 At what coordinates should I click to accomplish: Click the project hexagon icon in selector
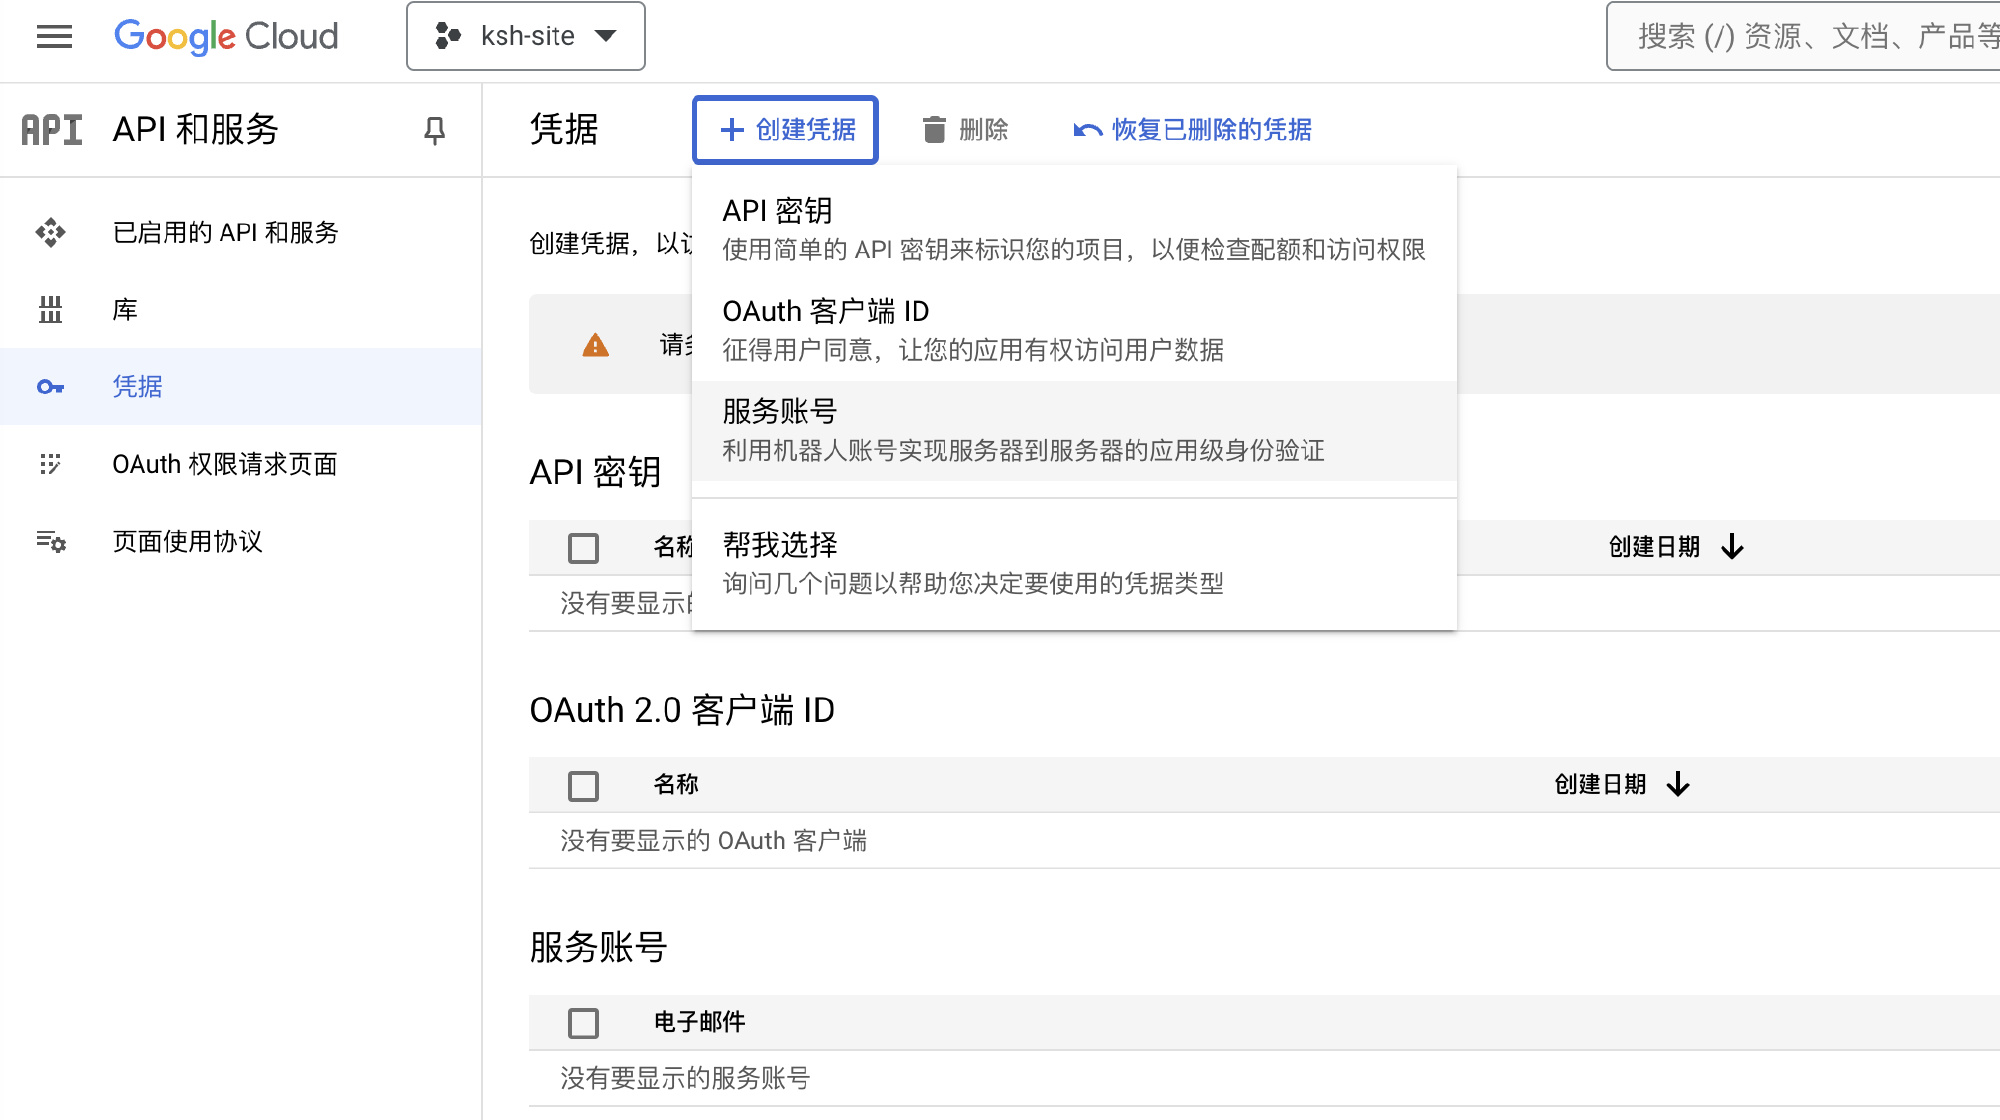click(447, 36)
